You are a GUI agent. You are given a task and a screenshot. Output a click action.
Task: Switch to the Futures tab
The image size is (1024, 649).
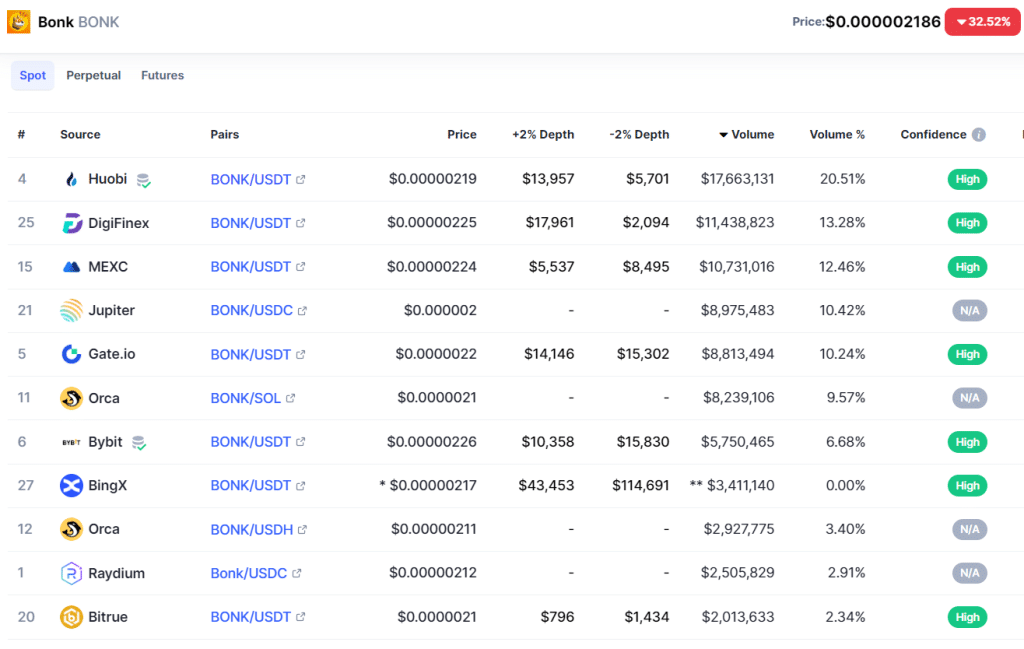[x=162, y=76]
